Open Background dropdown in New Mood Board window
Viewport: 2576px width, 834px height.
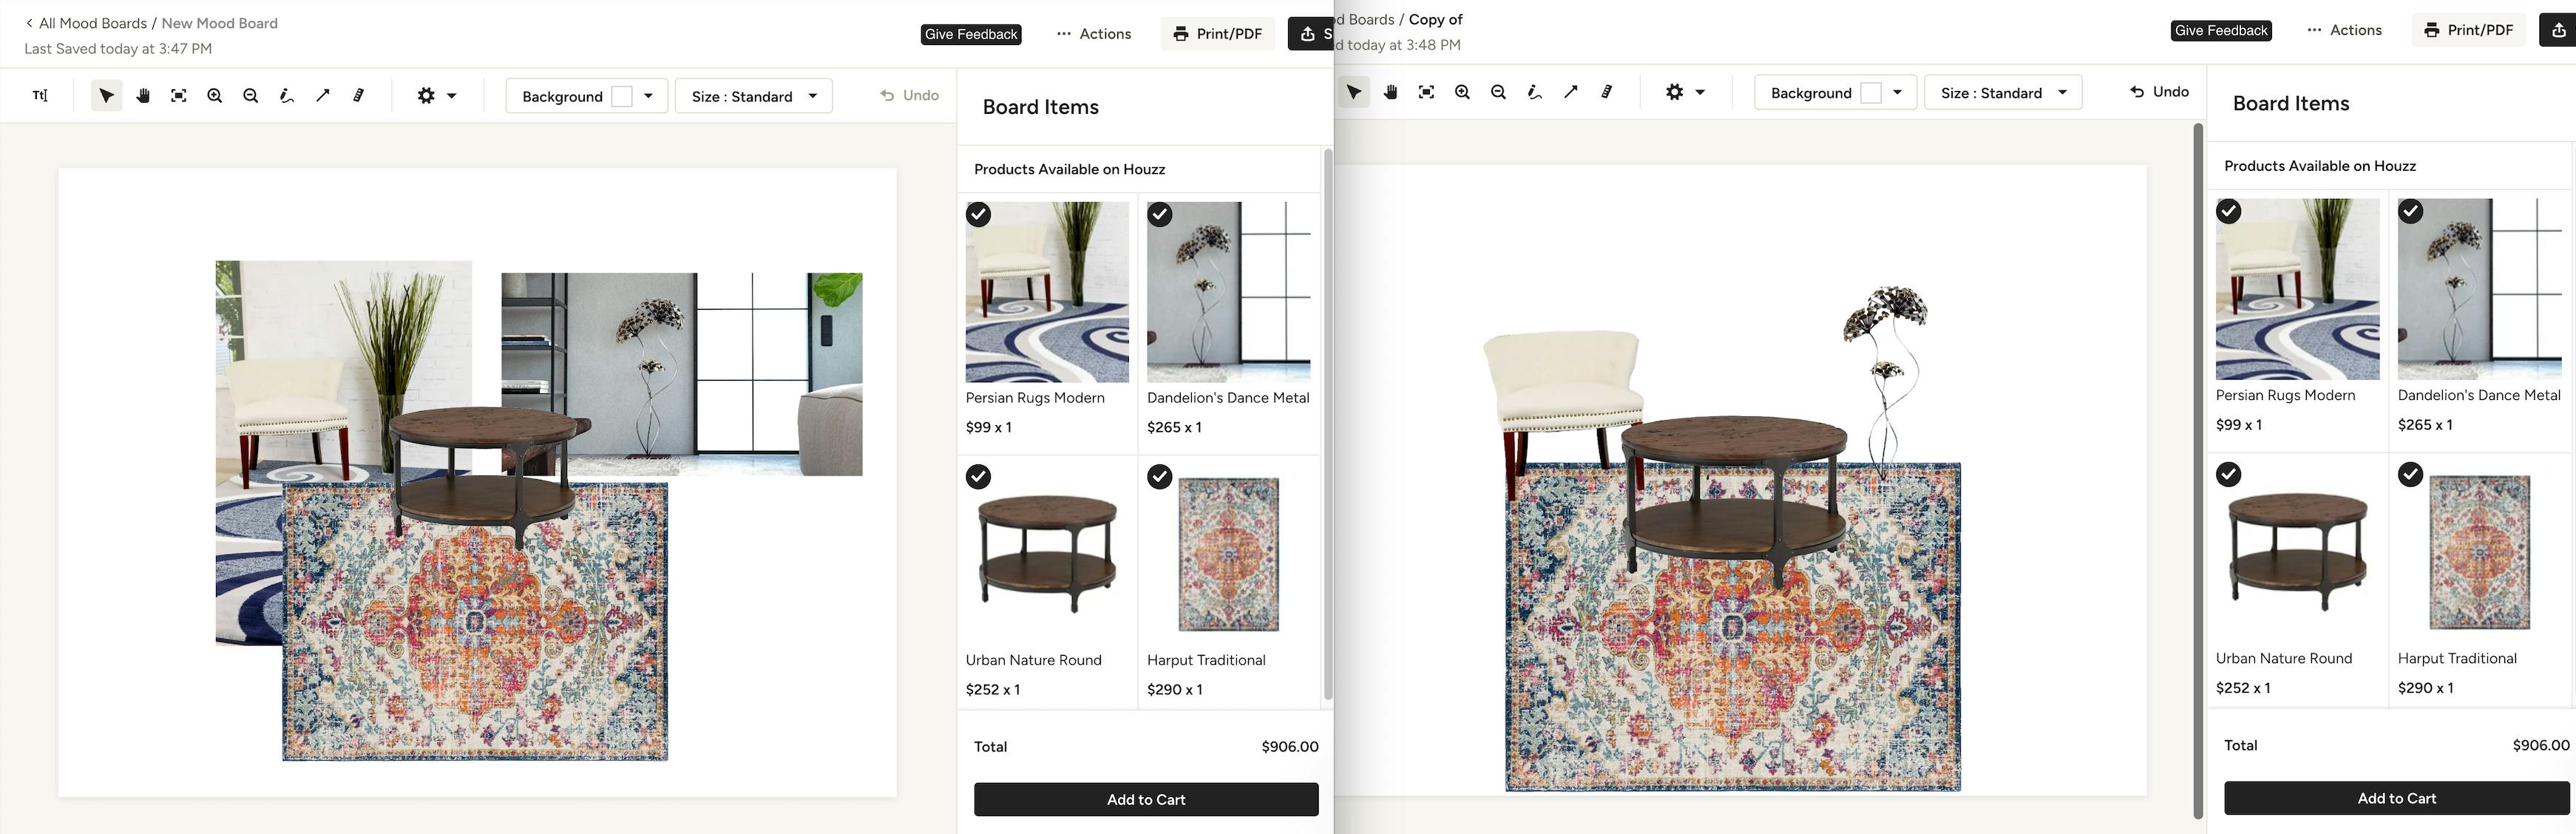(x=587, y=96)
